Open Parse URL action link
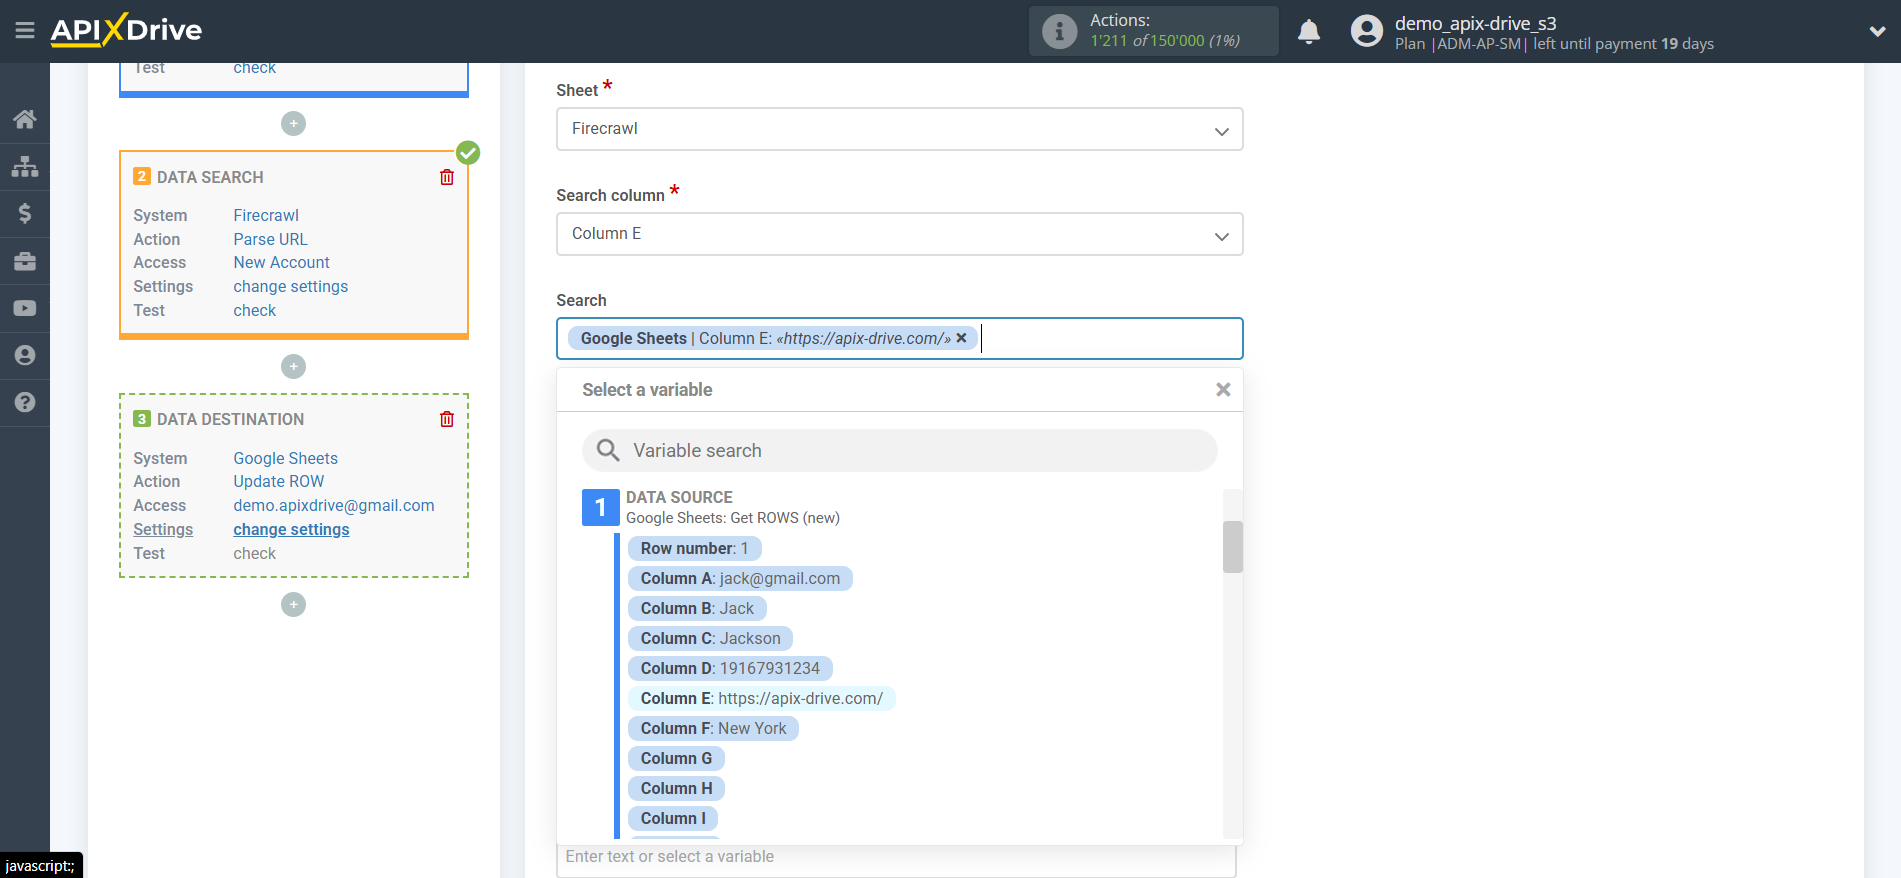The height and width of the screenshot is (878, 1901). (270, 239)
